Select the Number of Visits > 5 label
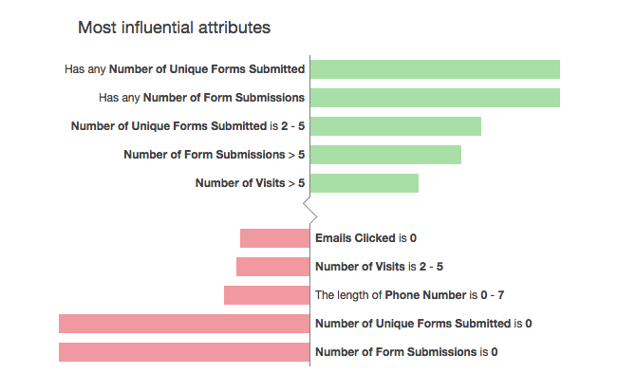The image size is (618, 374). point(250,183)
